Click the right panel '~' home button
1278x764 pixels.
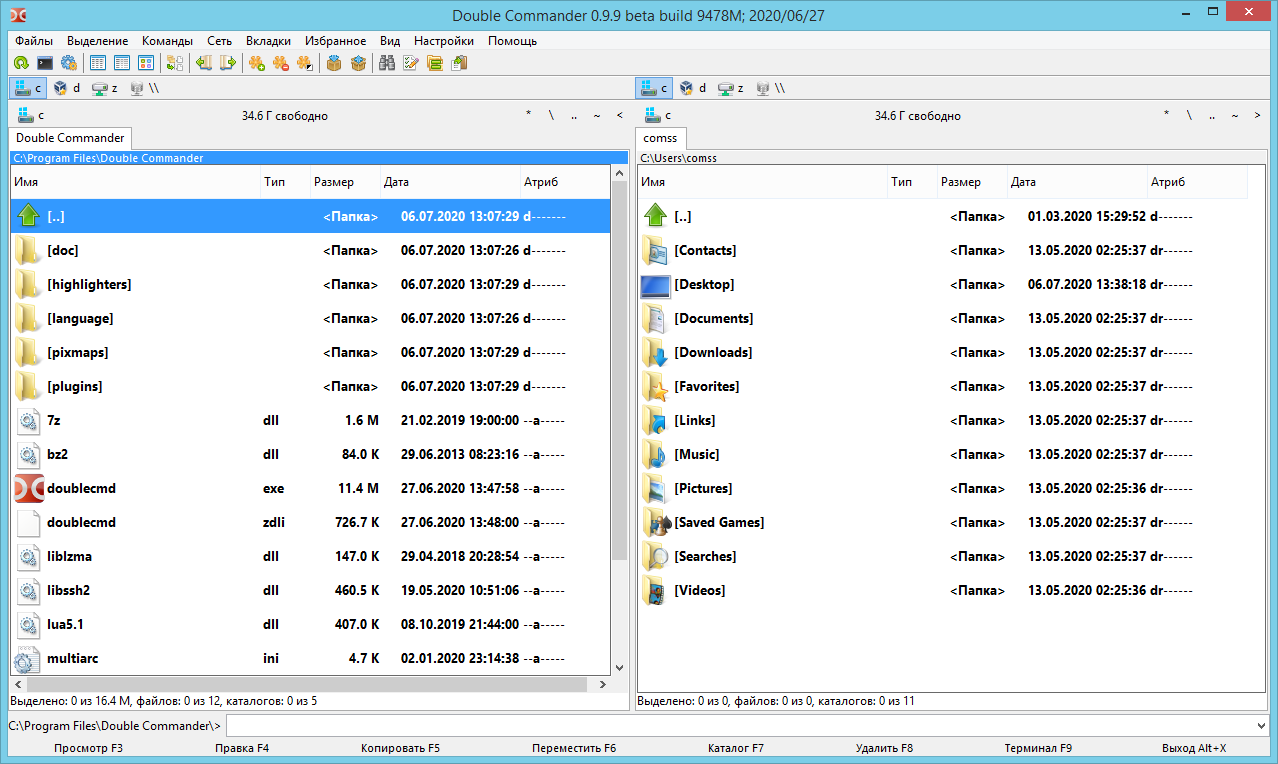(x=1235, y=115)
